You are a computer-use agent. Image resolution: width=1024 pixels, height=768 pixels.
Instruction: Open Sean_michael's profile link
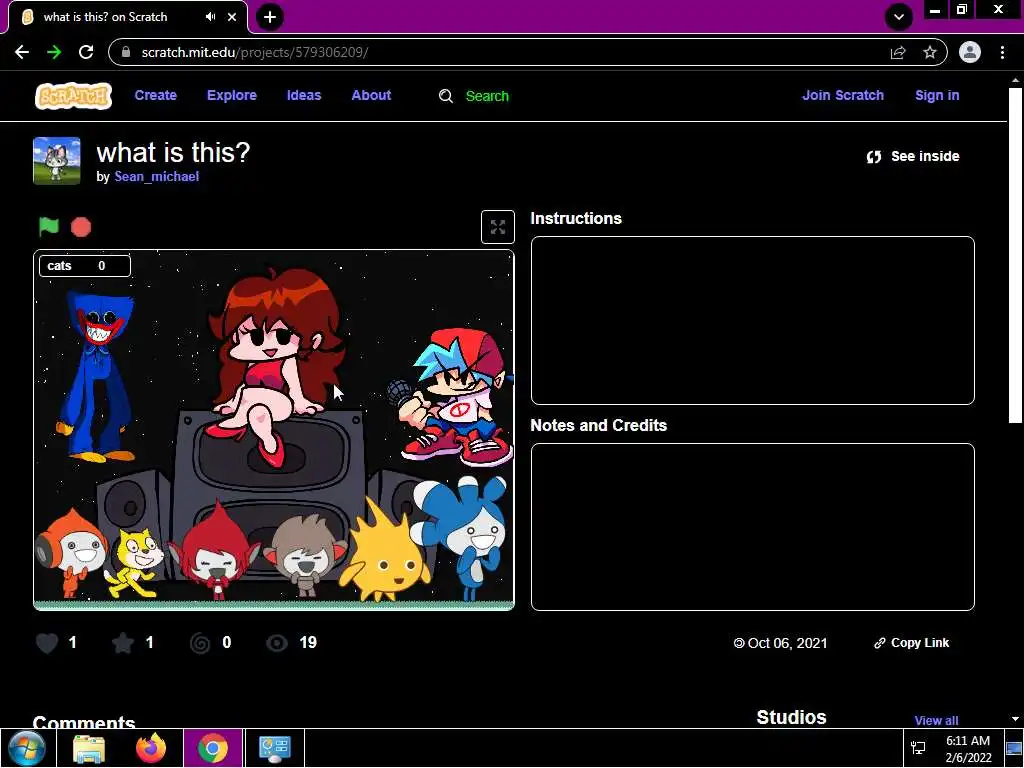click(157, 176)
